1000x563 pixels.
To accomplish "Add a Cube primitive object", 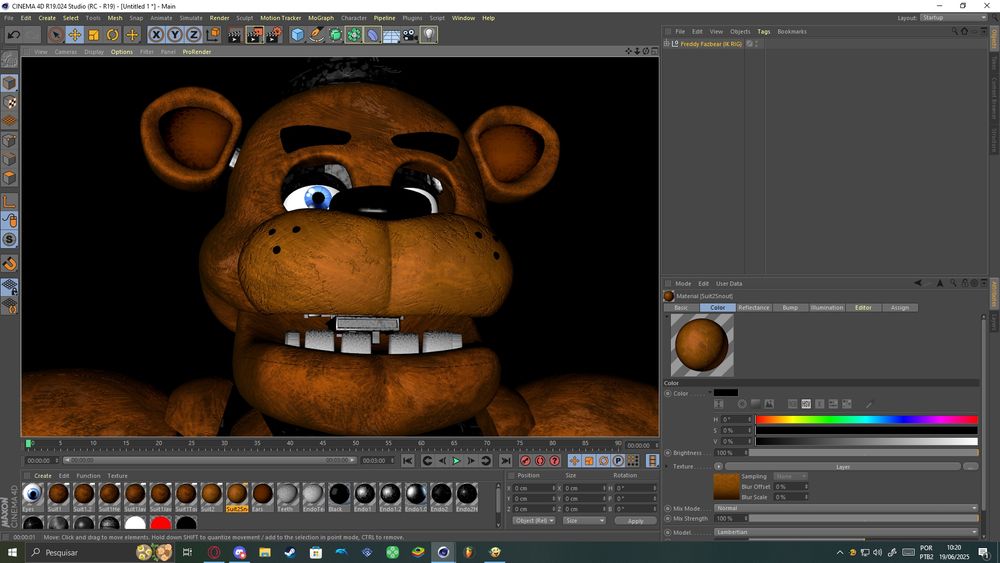I will 297,35.
